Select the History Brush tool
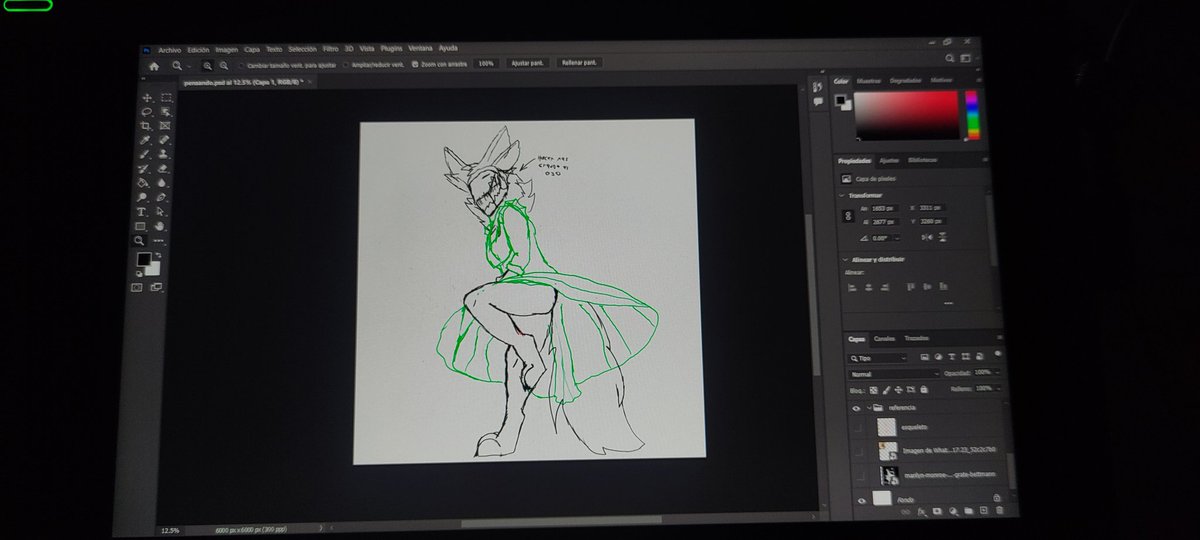The height and width of the screenshot is (540, 1200). coord(144,168)
